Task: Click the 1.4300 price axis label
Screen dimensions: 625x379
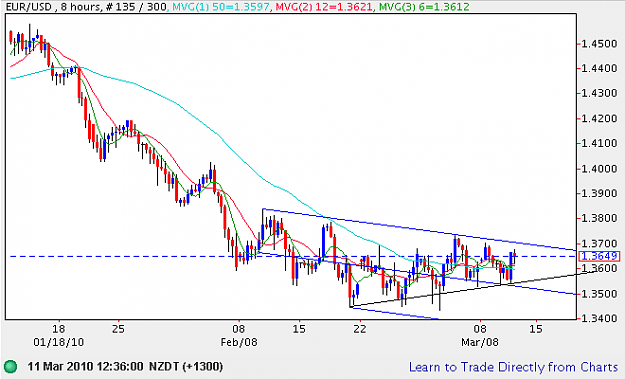Action: pos(599,93)
